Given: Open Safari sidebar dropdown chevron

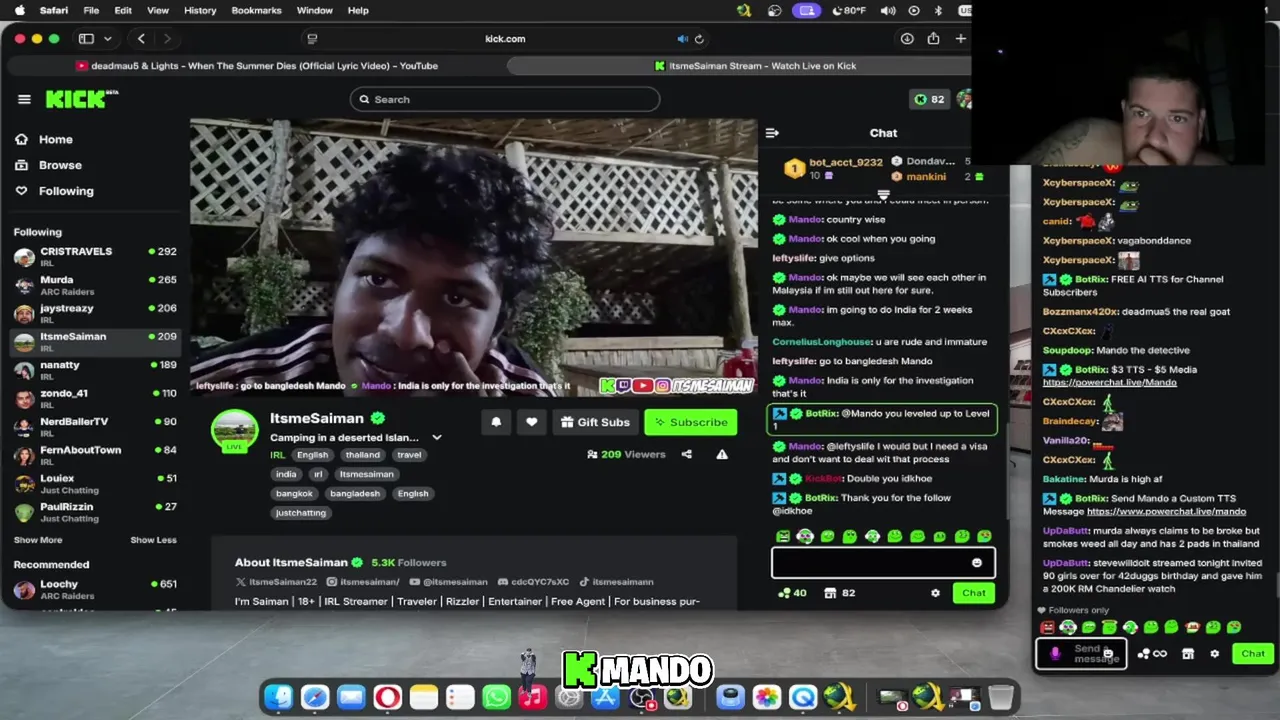Looking at the screenshot, I should (x=107, y=39).
